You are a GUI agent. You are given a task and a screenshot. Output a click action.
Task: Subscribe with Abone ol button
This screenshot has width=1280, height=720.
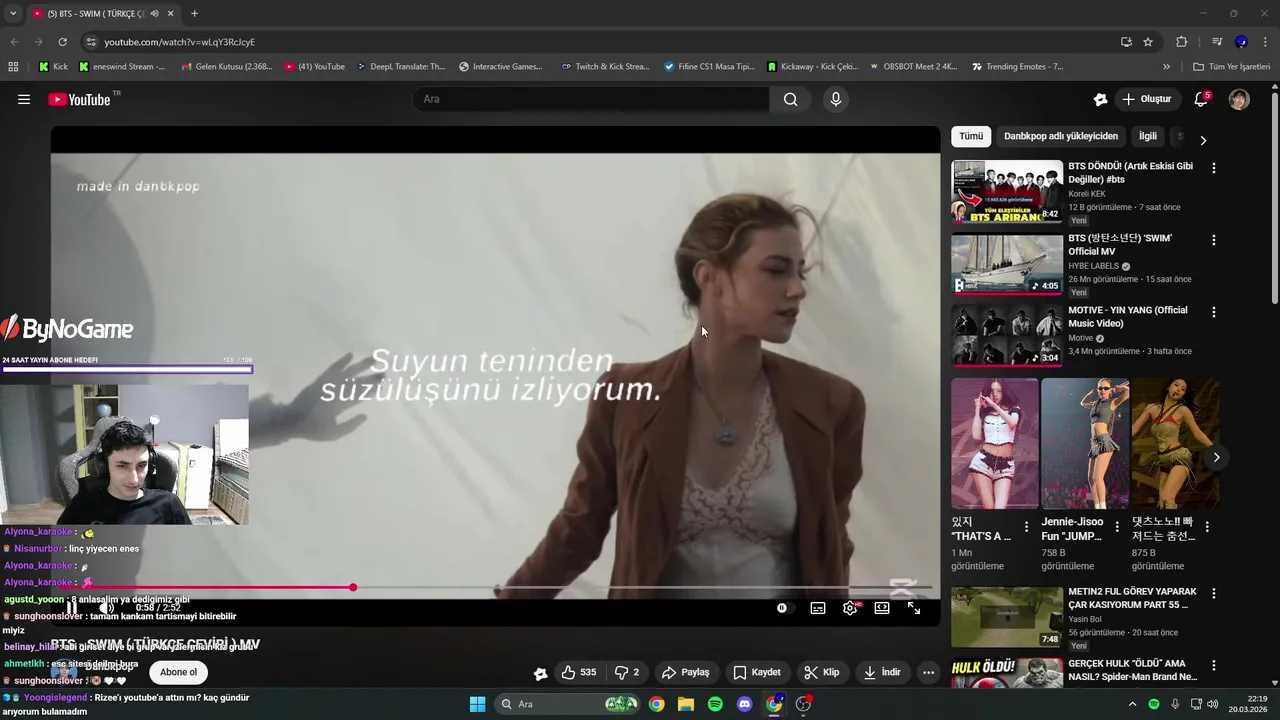coord(179,672)
